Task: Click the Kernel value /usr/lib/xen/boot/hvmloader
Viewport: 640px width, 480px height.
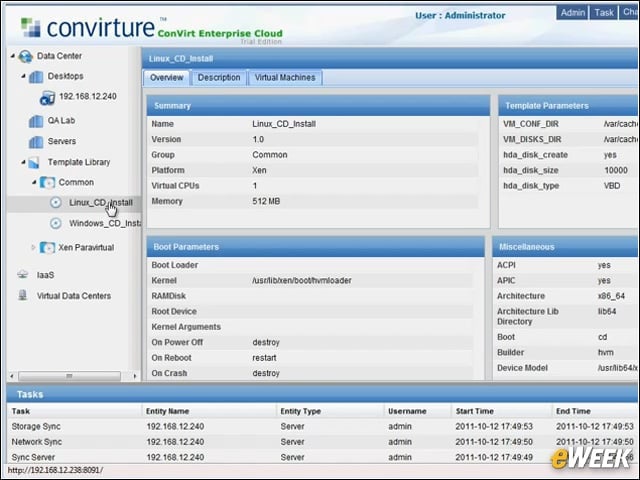Action: coord(302,280)
